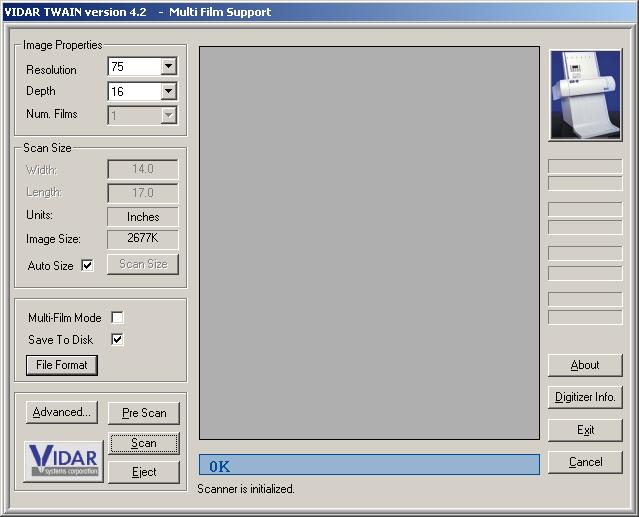Viewport: 639px width, 517px height.
Task: Open the Resolution dropdown arrow
Action: click(168, 66)
